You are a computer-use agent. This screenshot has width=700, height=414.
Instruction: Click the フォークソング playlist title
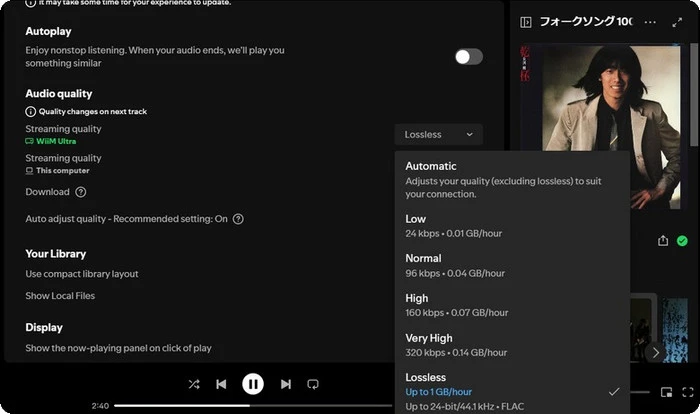586,21
